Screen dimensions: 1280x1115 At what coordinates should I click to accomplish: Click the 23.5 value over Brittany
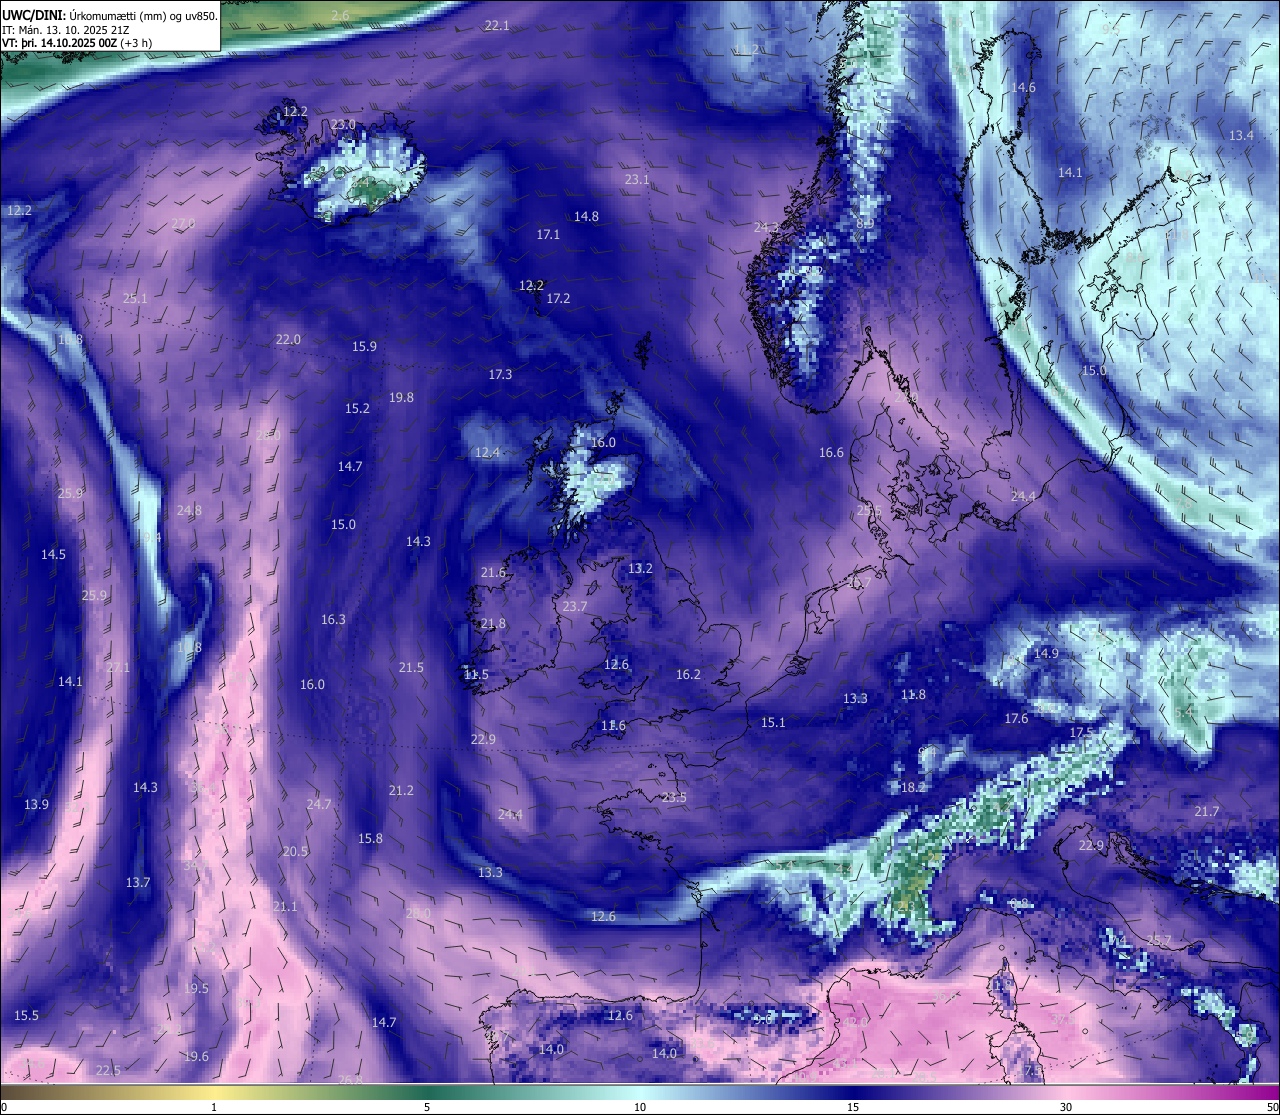tap(674, 797)
